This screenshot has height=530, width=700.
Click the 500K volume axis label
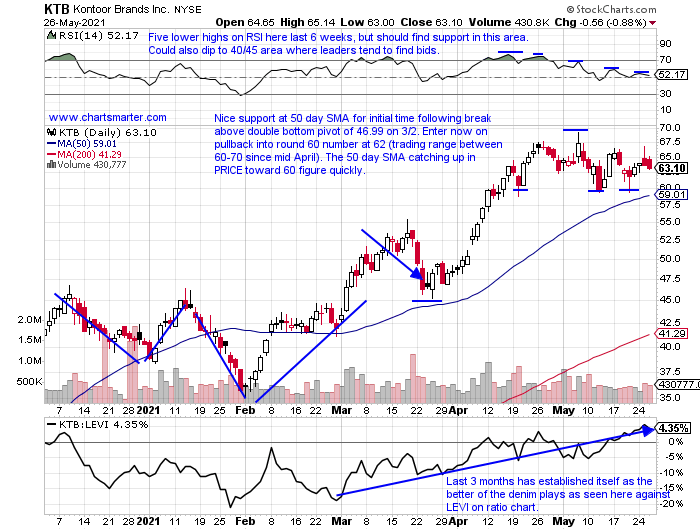tap(29, 382)
